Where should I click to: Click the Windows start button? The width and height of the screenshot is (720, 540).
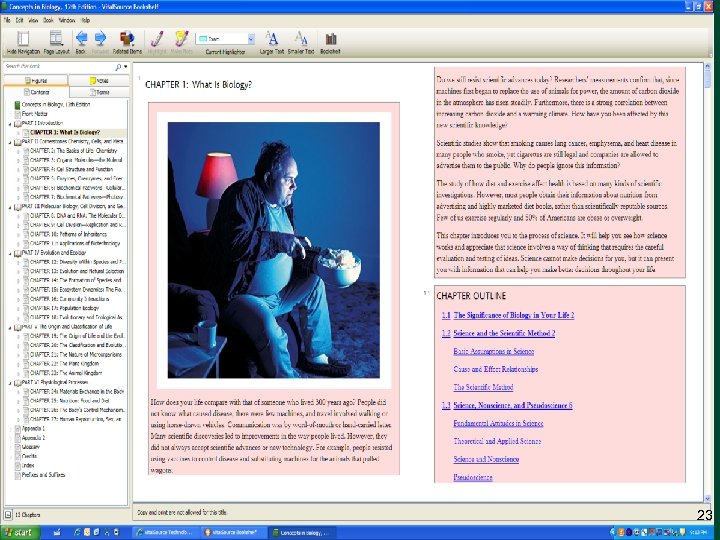click(x=20, y=533)
